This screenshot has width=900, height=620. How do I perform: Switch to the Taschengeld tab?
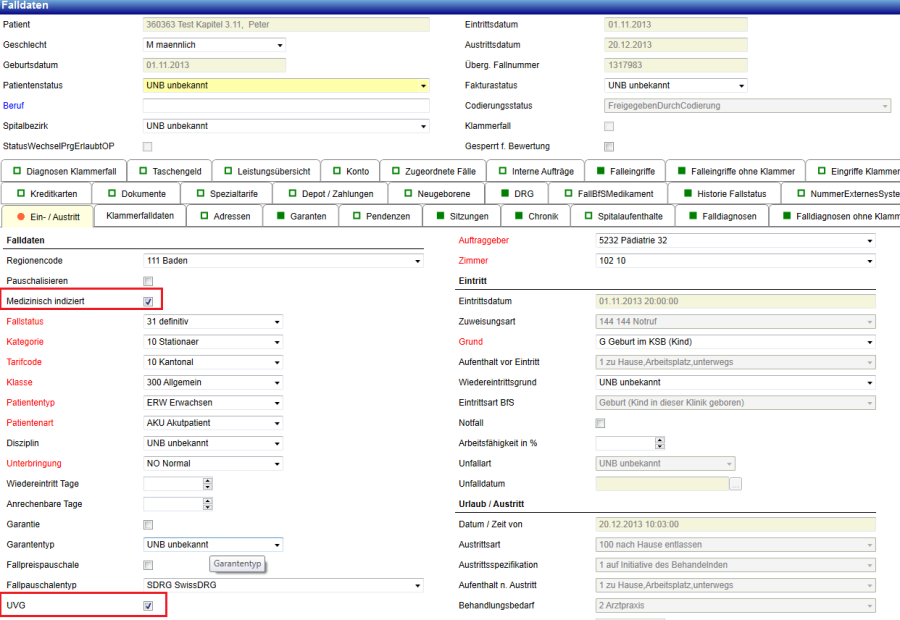coord(170,171)
